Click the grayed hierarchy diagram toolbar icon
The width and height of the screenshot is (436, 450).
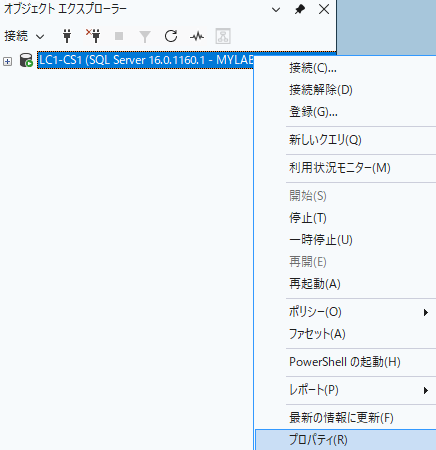[223, 36]
